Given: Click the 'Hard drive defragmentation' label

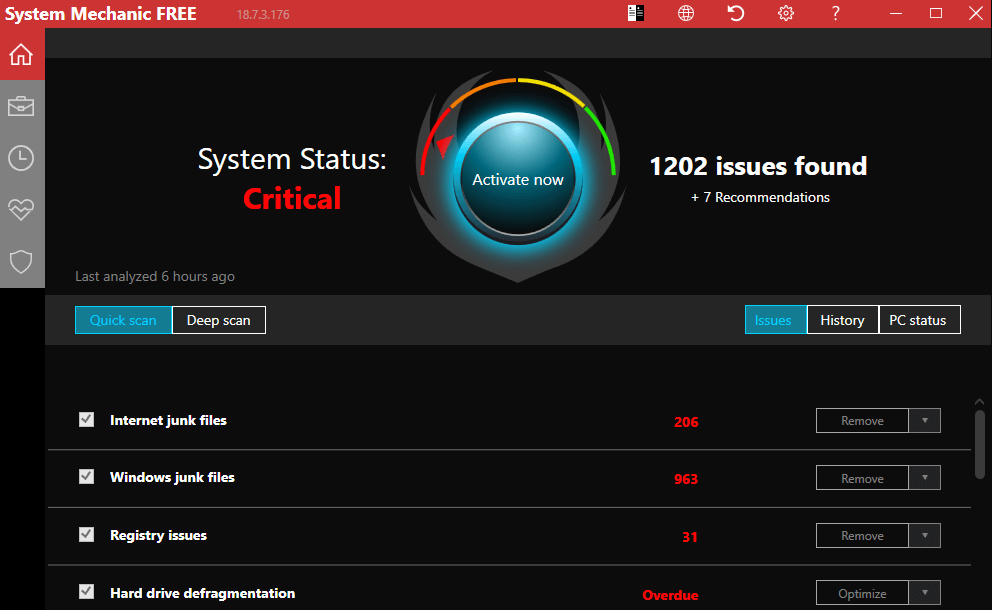Looking at the screenshot, I should pyautogui.click(x=202, y=593).
